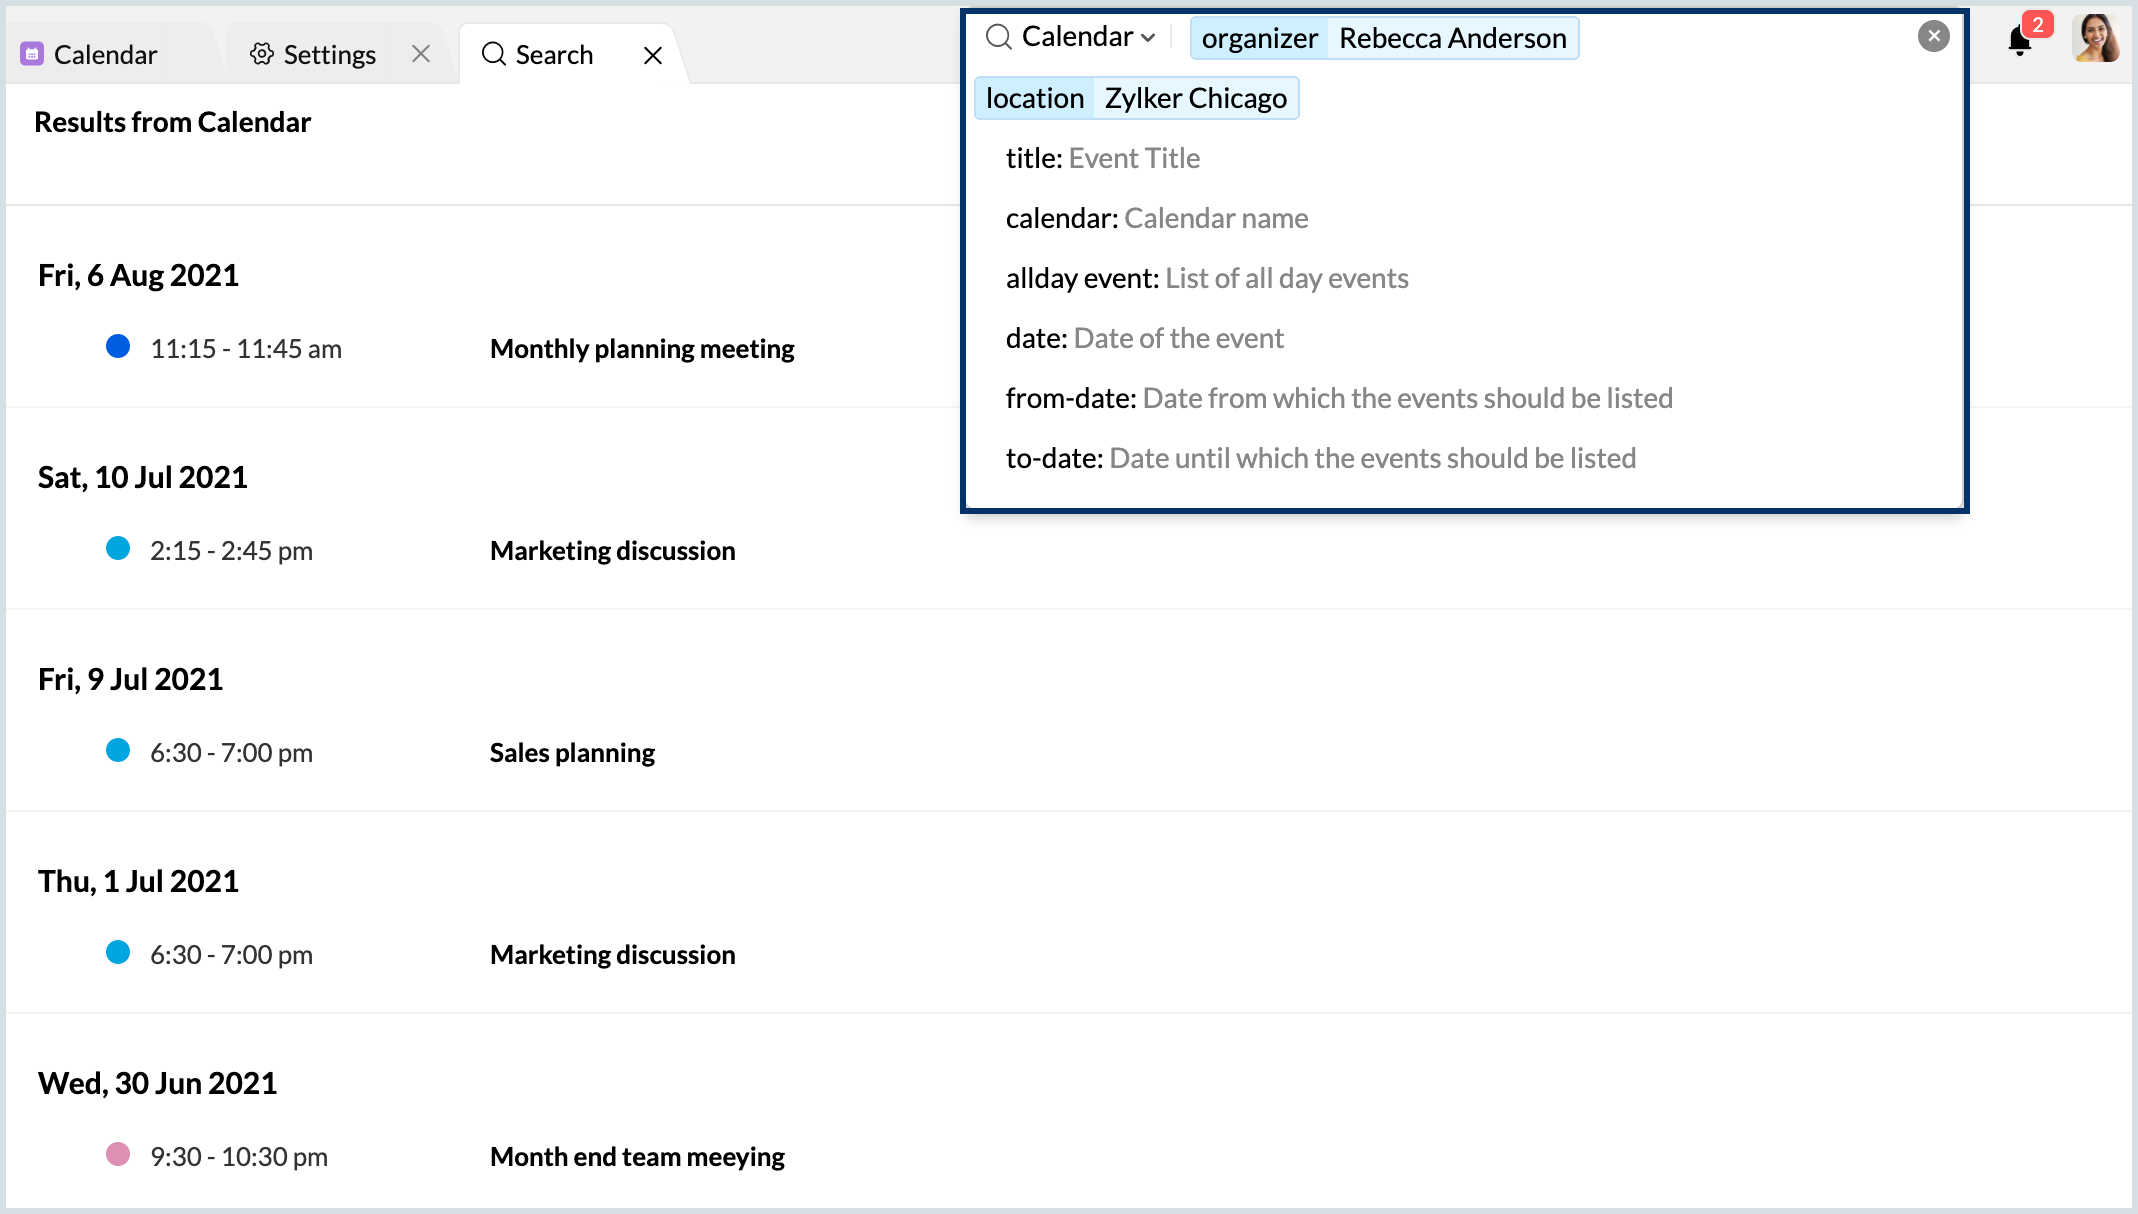Select the organizer Rebecca Anderson filter chip

pos(1384,38)
